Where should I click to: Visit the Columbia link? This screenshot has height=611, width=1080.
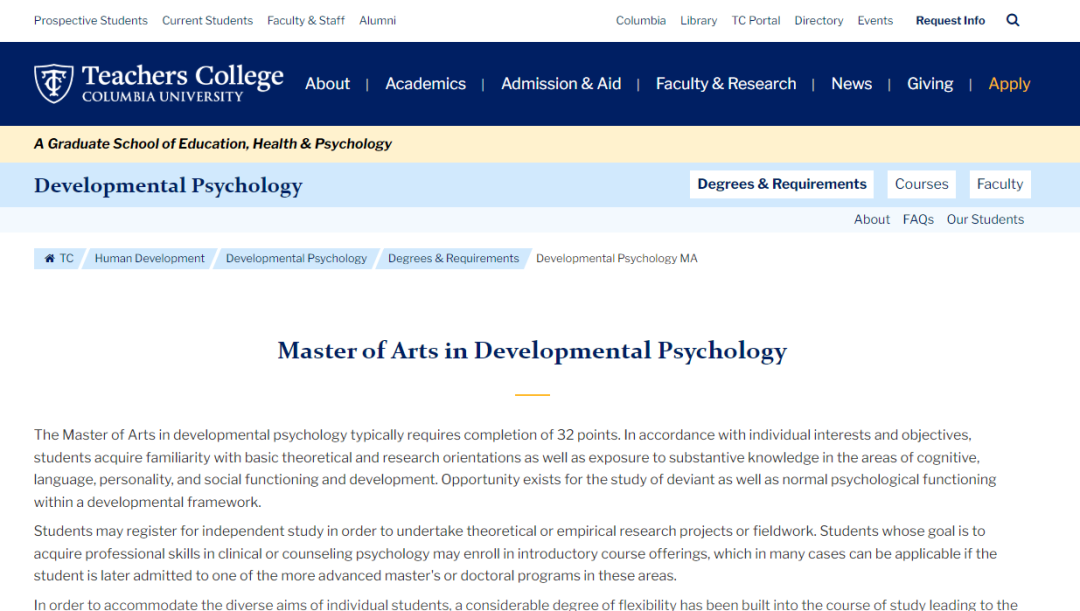coord(641,21)
